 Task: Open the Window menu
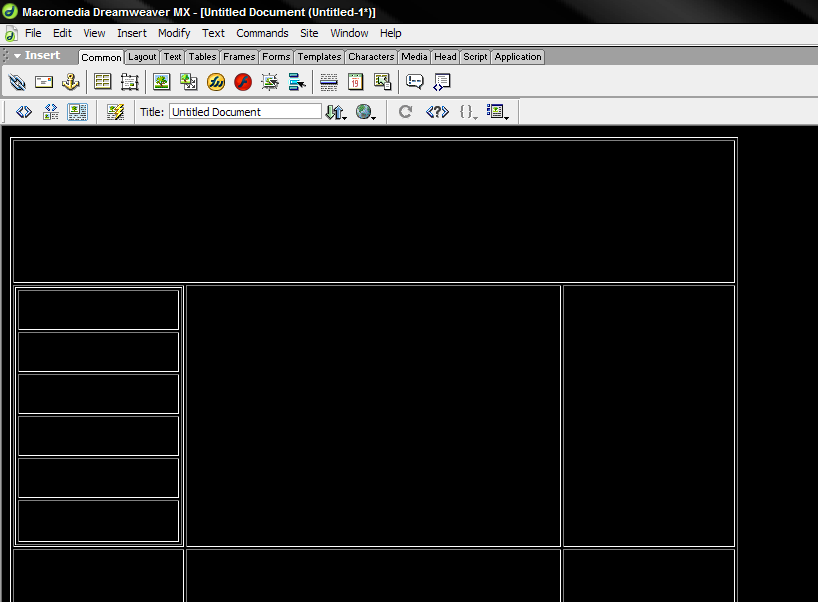349,33
